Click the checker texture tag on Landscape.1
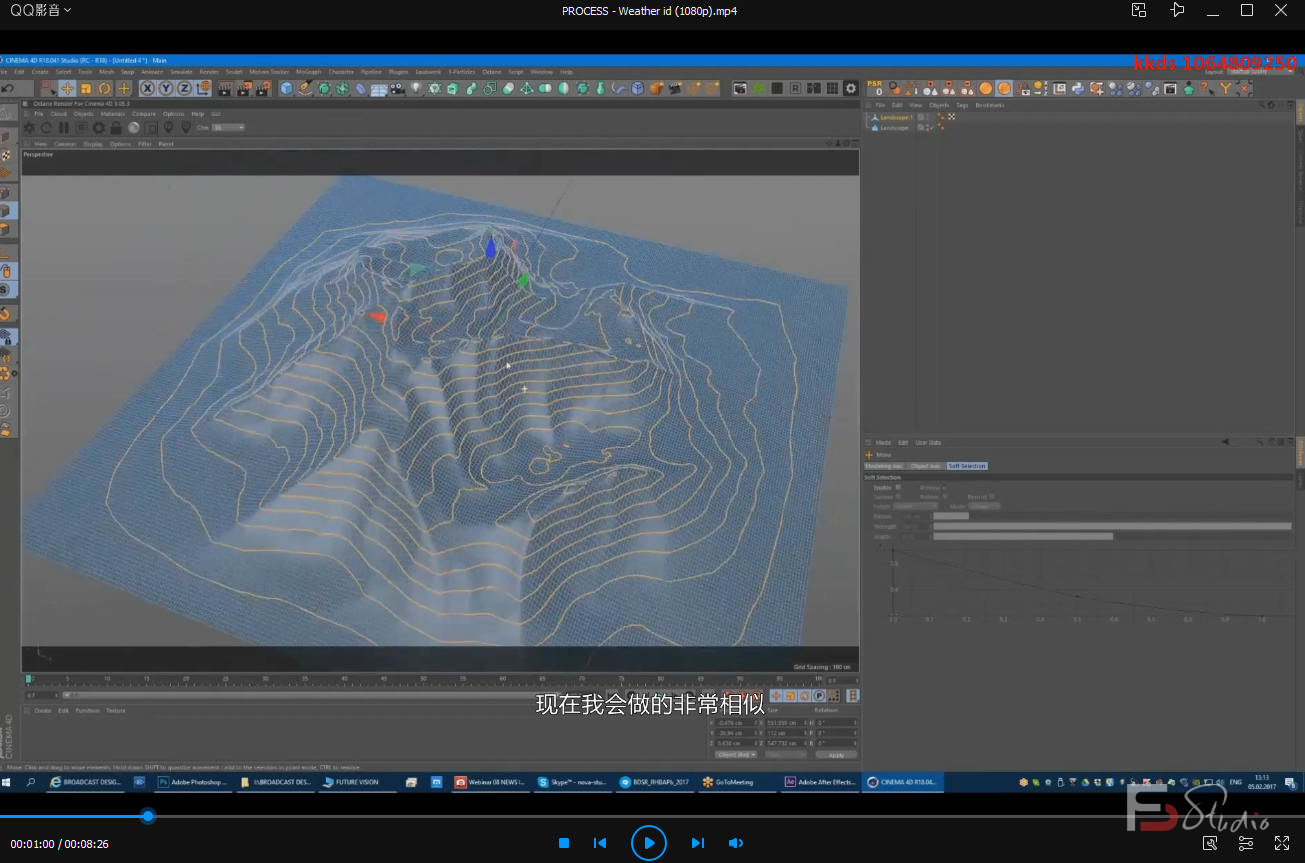The height and width of the screenshot is (863, 1305). pyautogui.click(x=951, y=117)
